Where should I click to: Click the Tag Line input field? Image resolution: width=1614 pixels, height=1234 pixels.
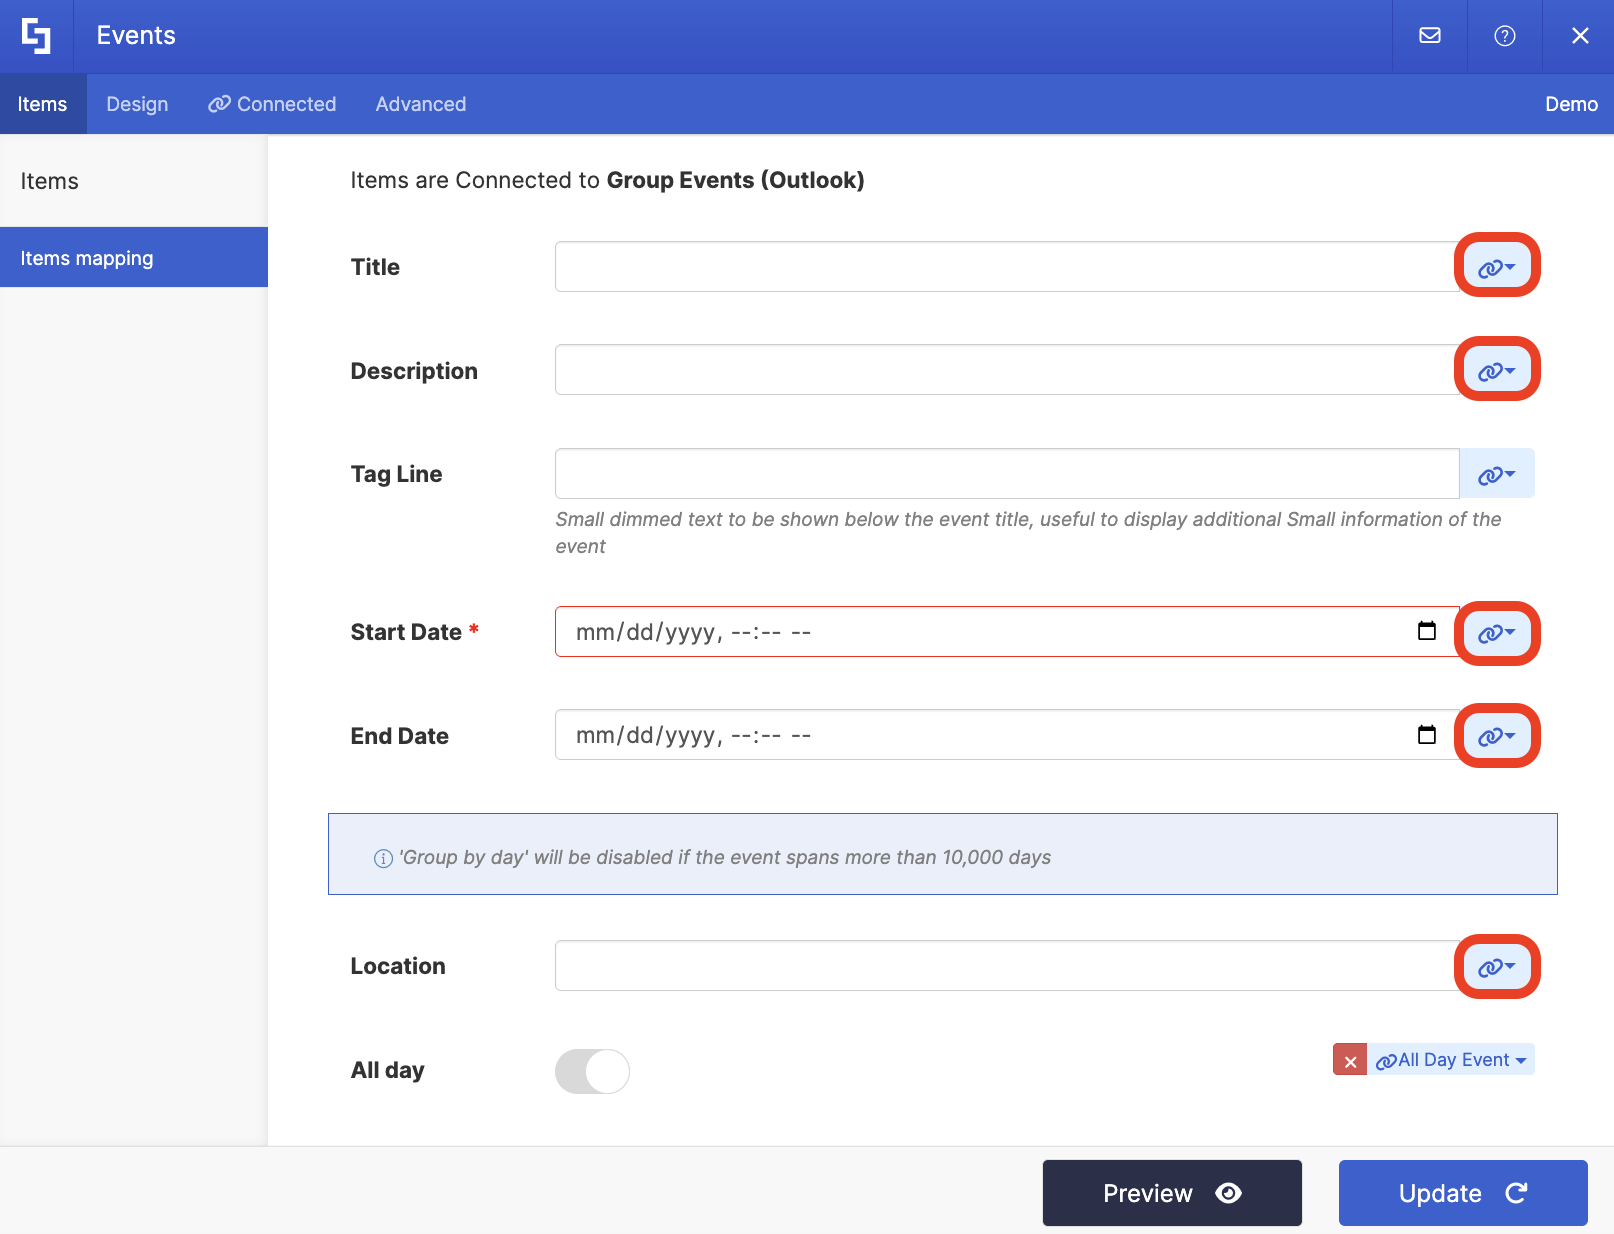tap(1007, 474)
